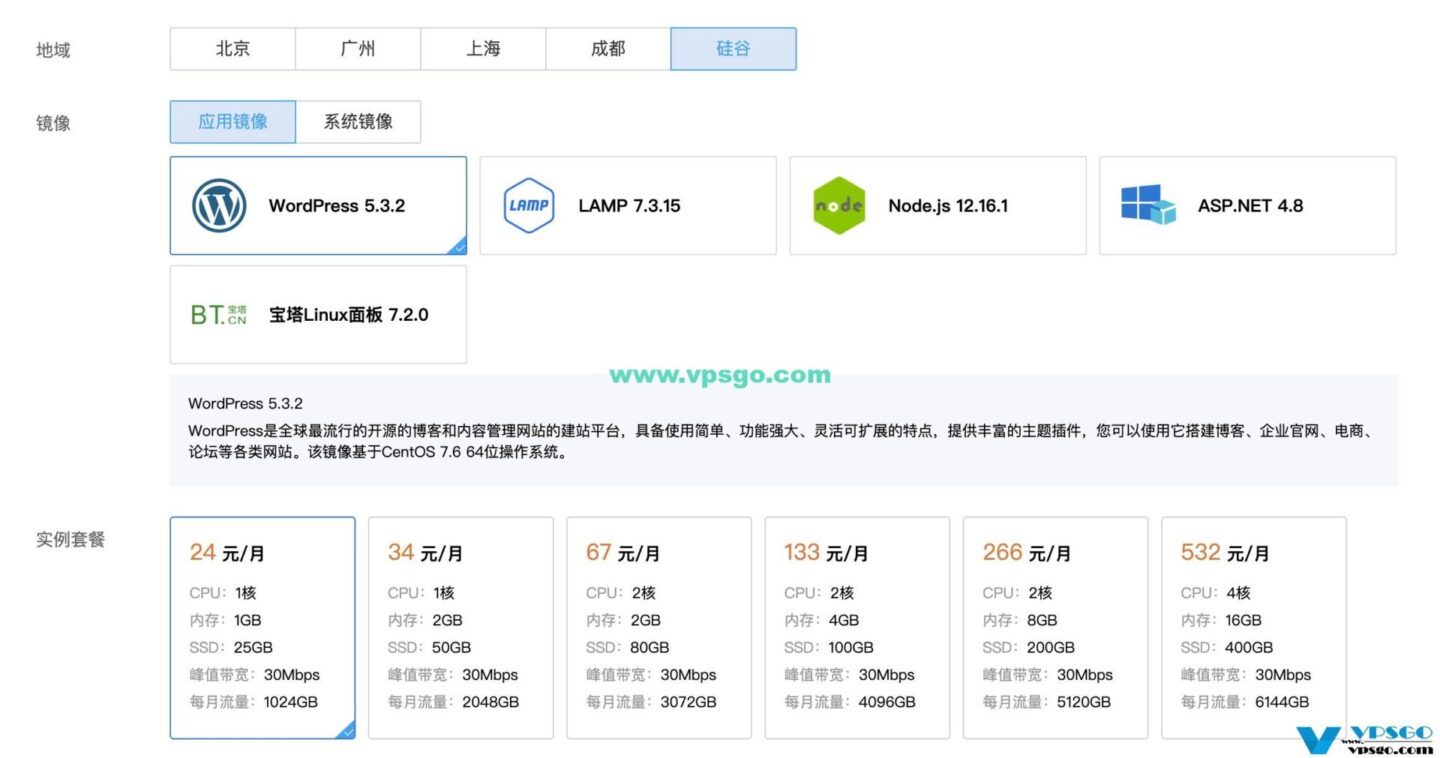Screen dimensions: 1440x758
Task: Click the 4096GB monthly traffic value
Action: point(887,702)
